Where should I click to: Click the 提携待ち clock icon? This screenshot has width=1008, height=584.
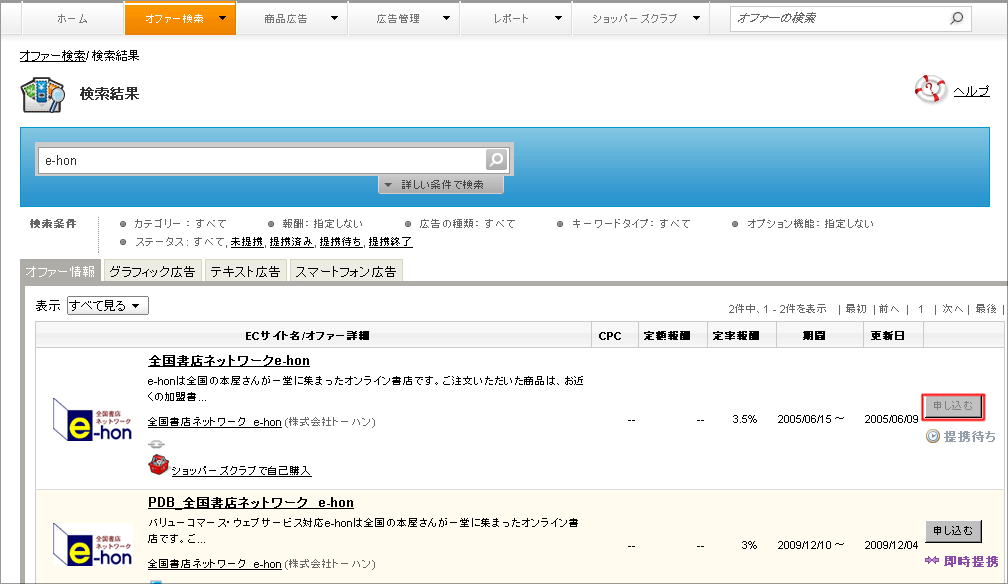933,437
